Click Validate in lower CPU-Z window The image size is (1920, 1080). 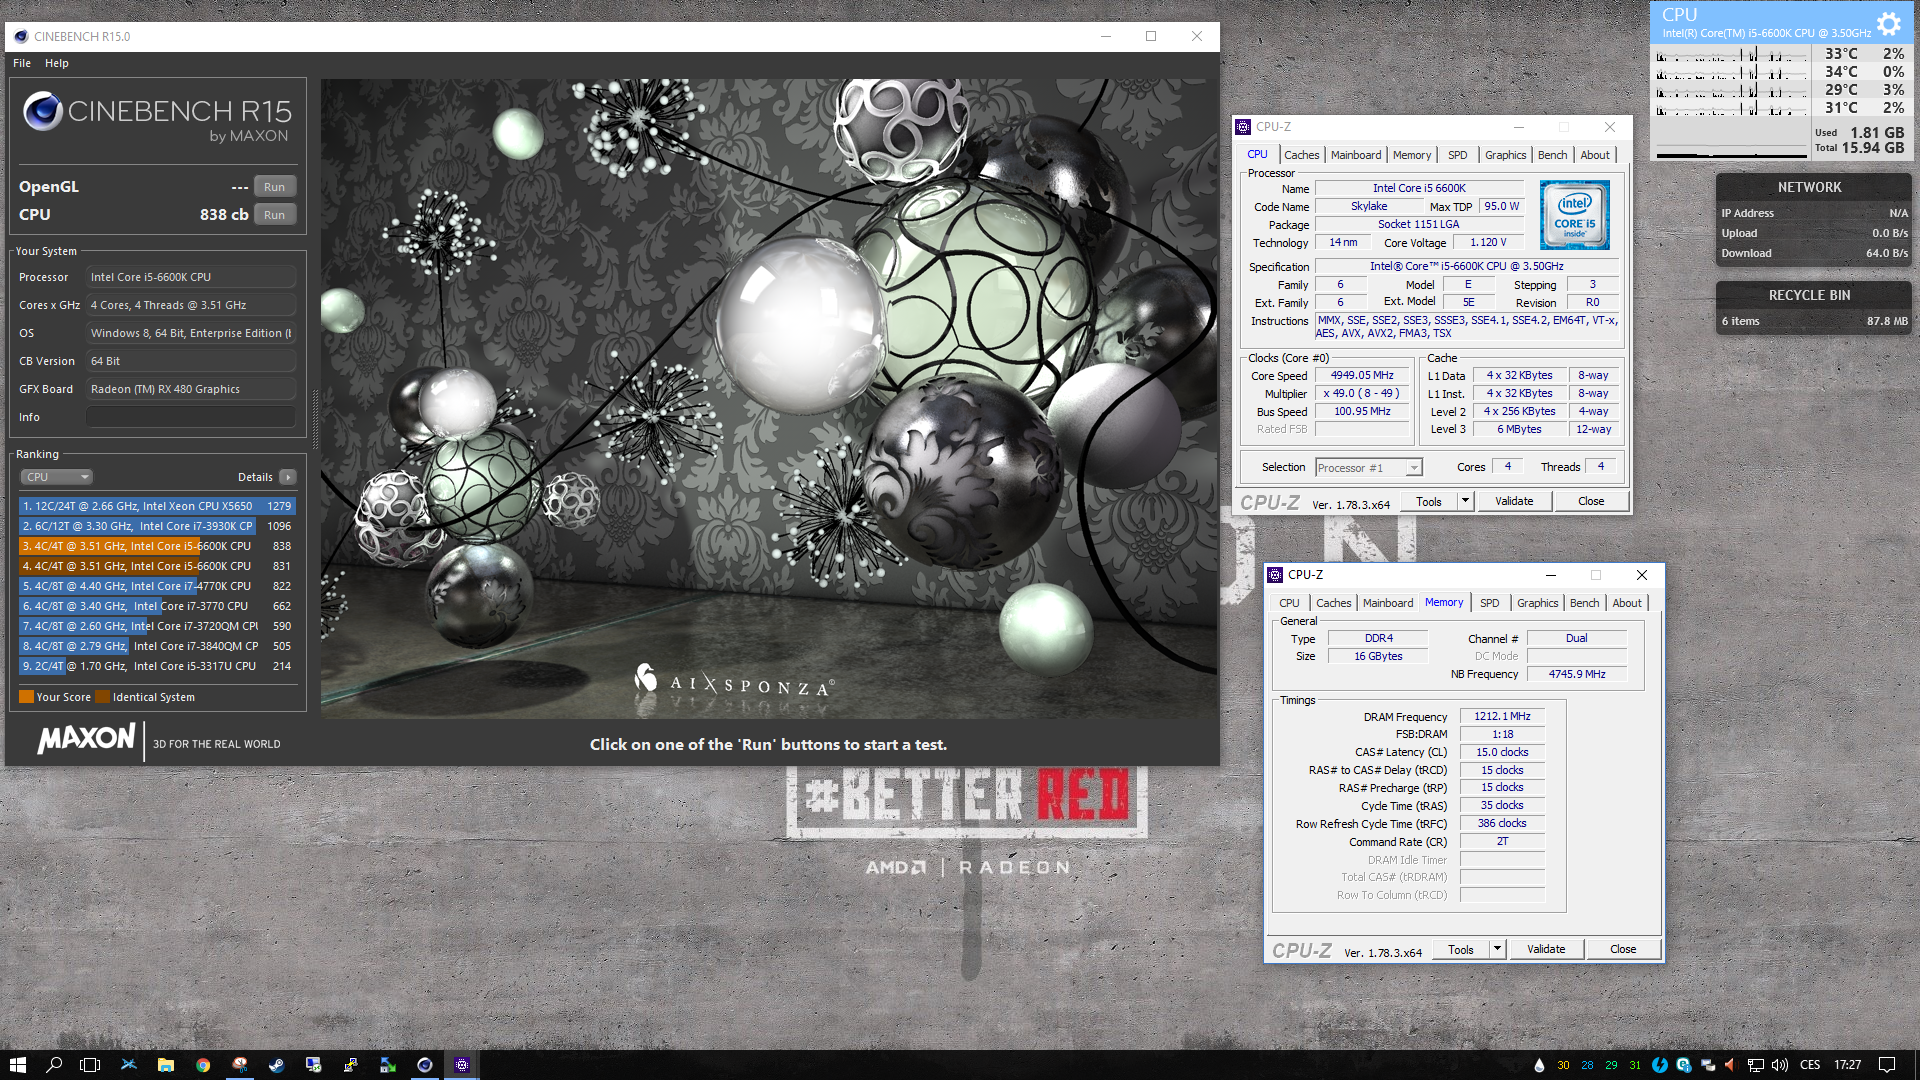tap(1546, 950)
